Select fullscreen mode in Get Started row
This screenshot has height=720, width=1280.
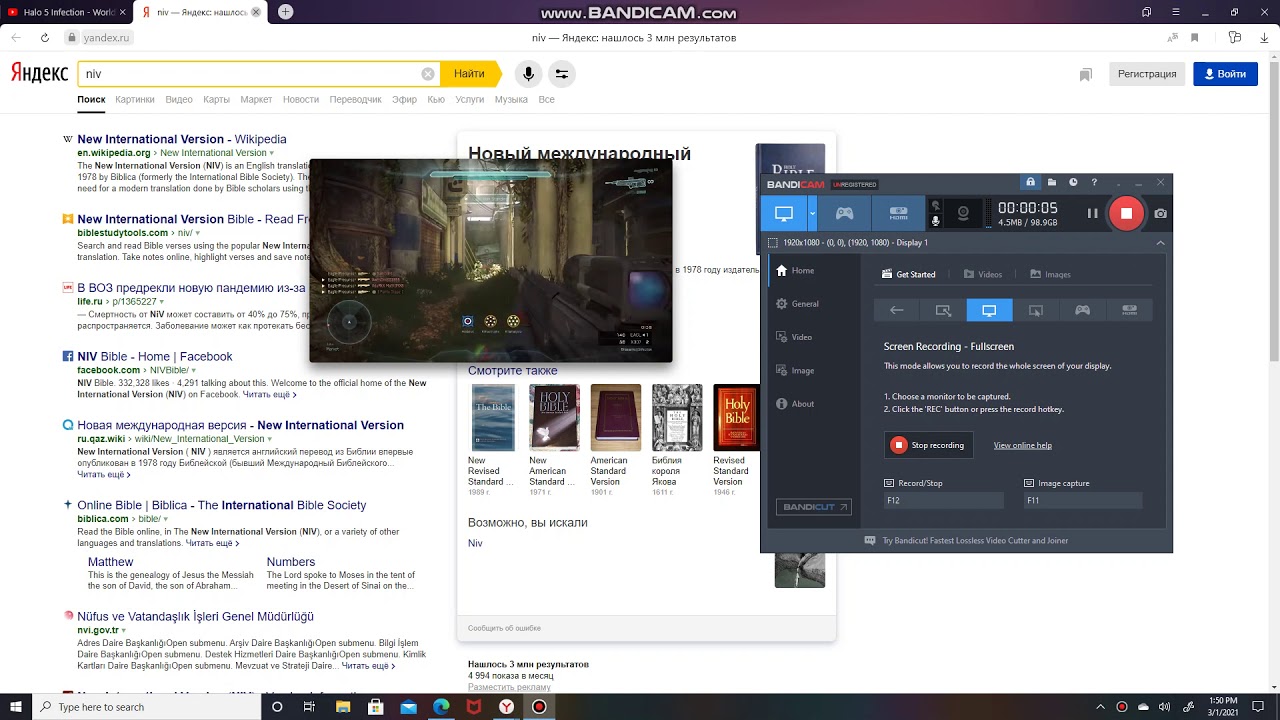(989, 310)
